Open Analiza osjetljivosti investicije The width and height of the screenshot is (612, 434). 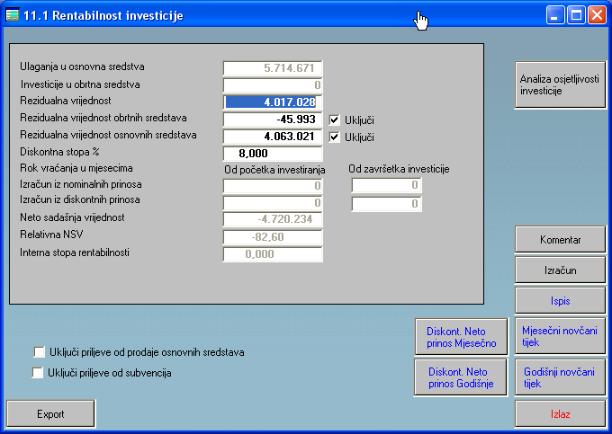pyautogui.click(x=560, y=85)
